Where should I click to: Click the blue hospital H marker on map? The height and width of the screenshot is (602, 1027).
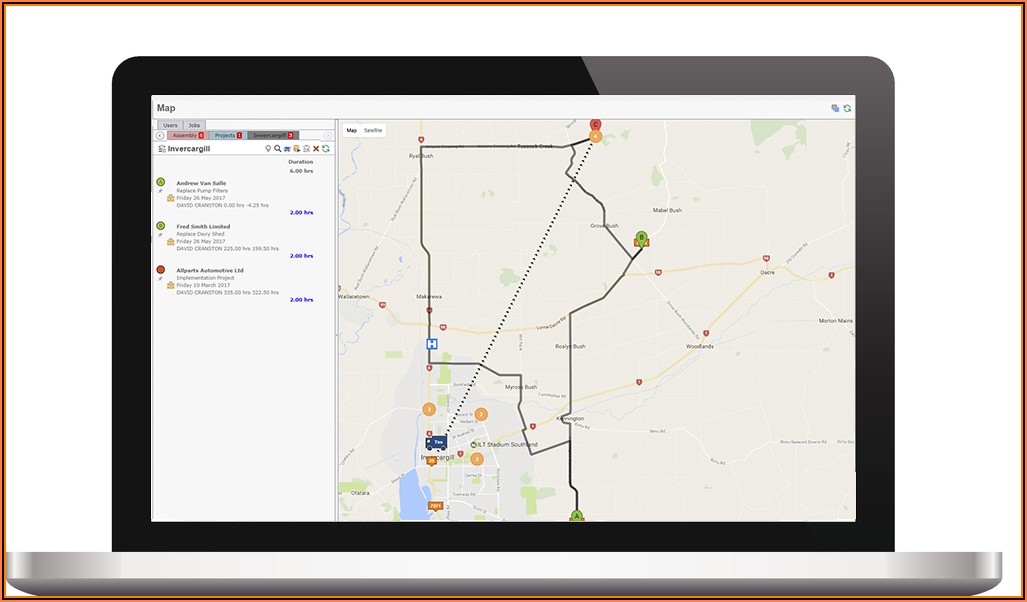tap(432, 344)
